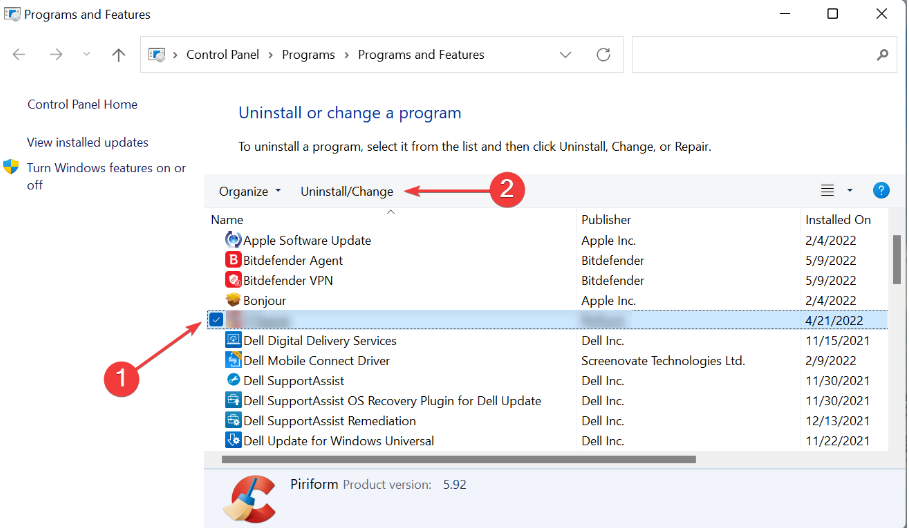The image size is (909, 528).
Task: Click the Up one level arrow
Action: pos(118,55)
